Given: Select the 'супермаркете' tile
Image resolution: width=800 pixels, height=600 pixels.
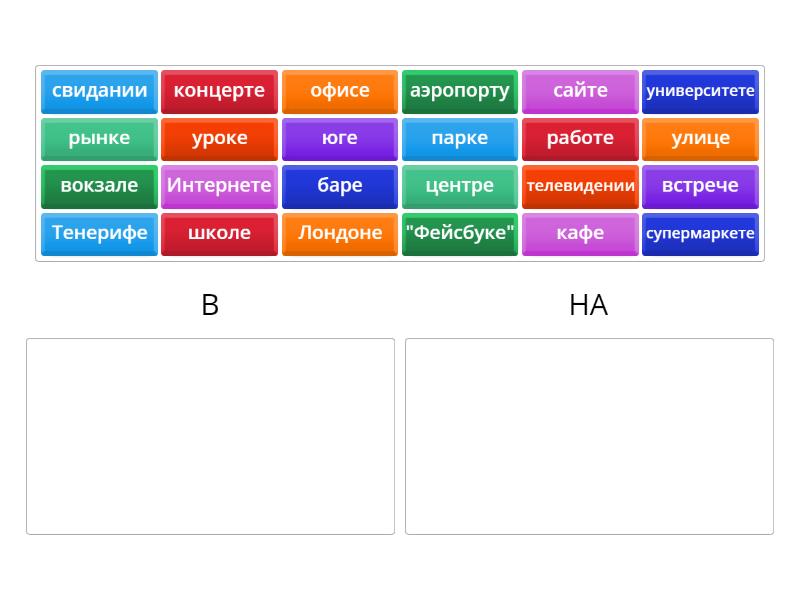Looking at the screenshot, I should [700, 234].
